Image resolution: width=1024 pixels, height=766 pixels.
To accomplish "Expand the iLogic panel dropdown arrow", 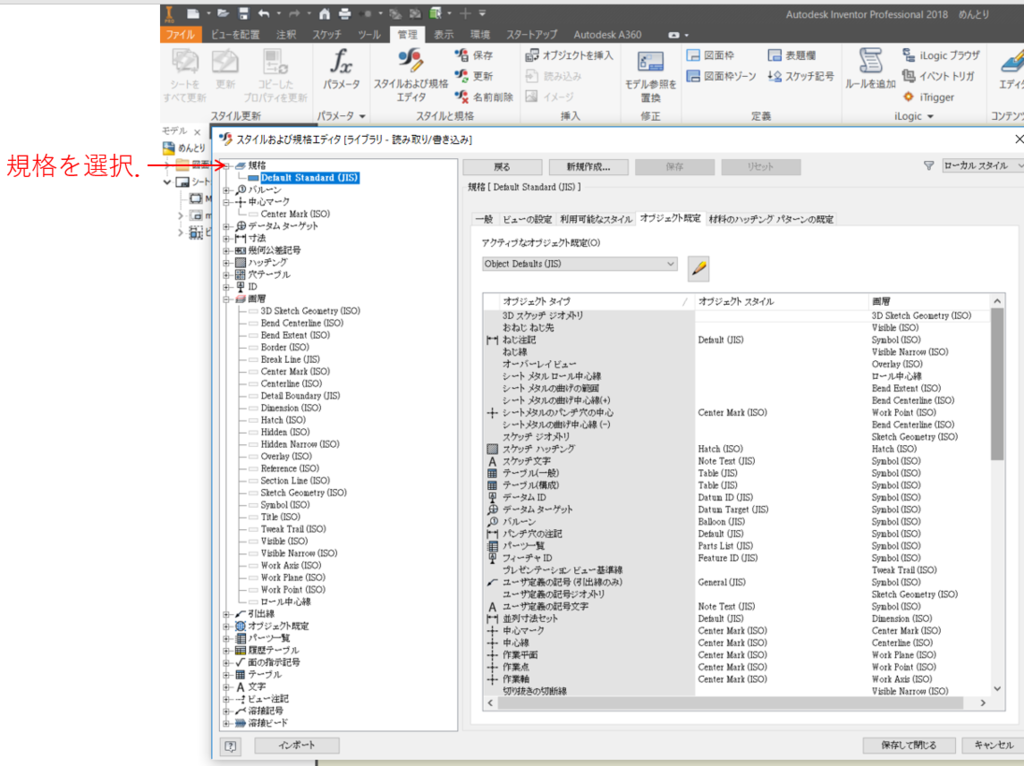I will pos(931,117).
